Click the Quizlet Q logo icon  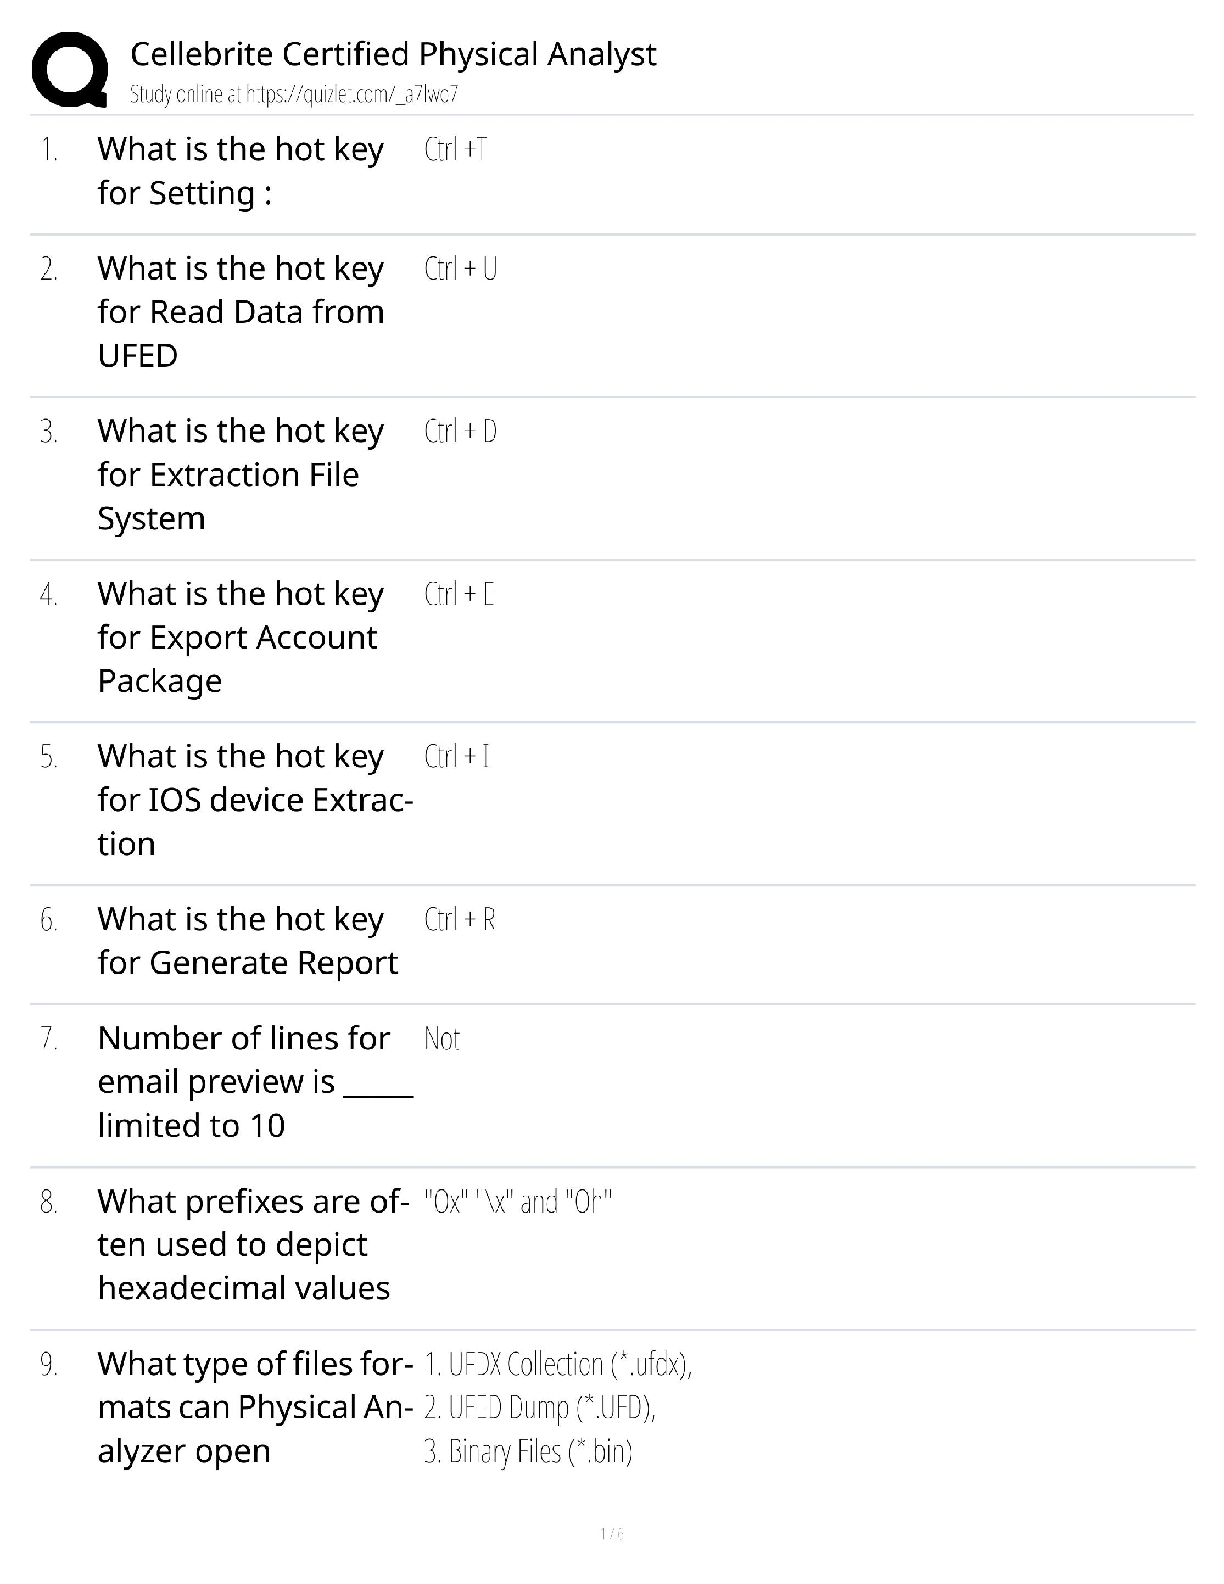coord(70,69)
